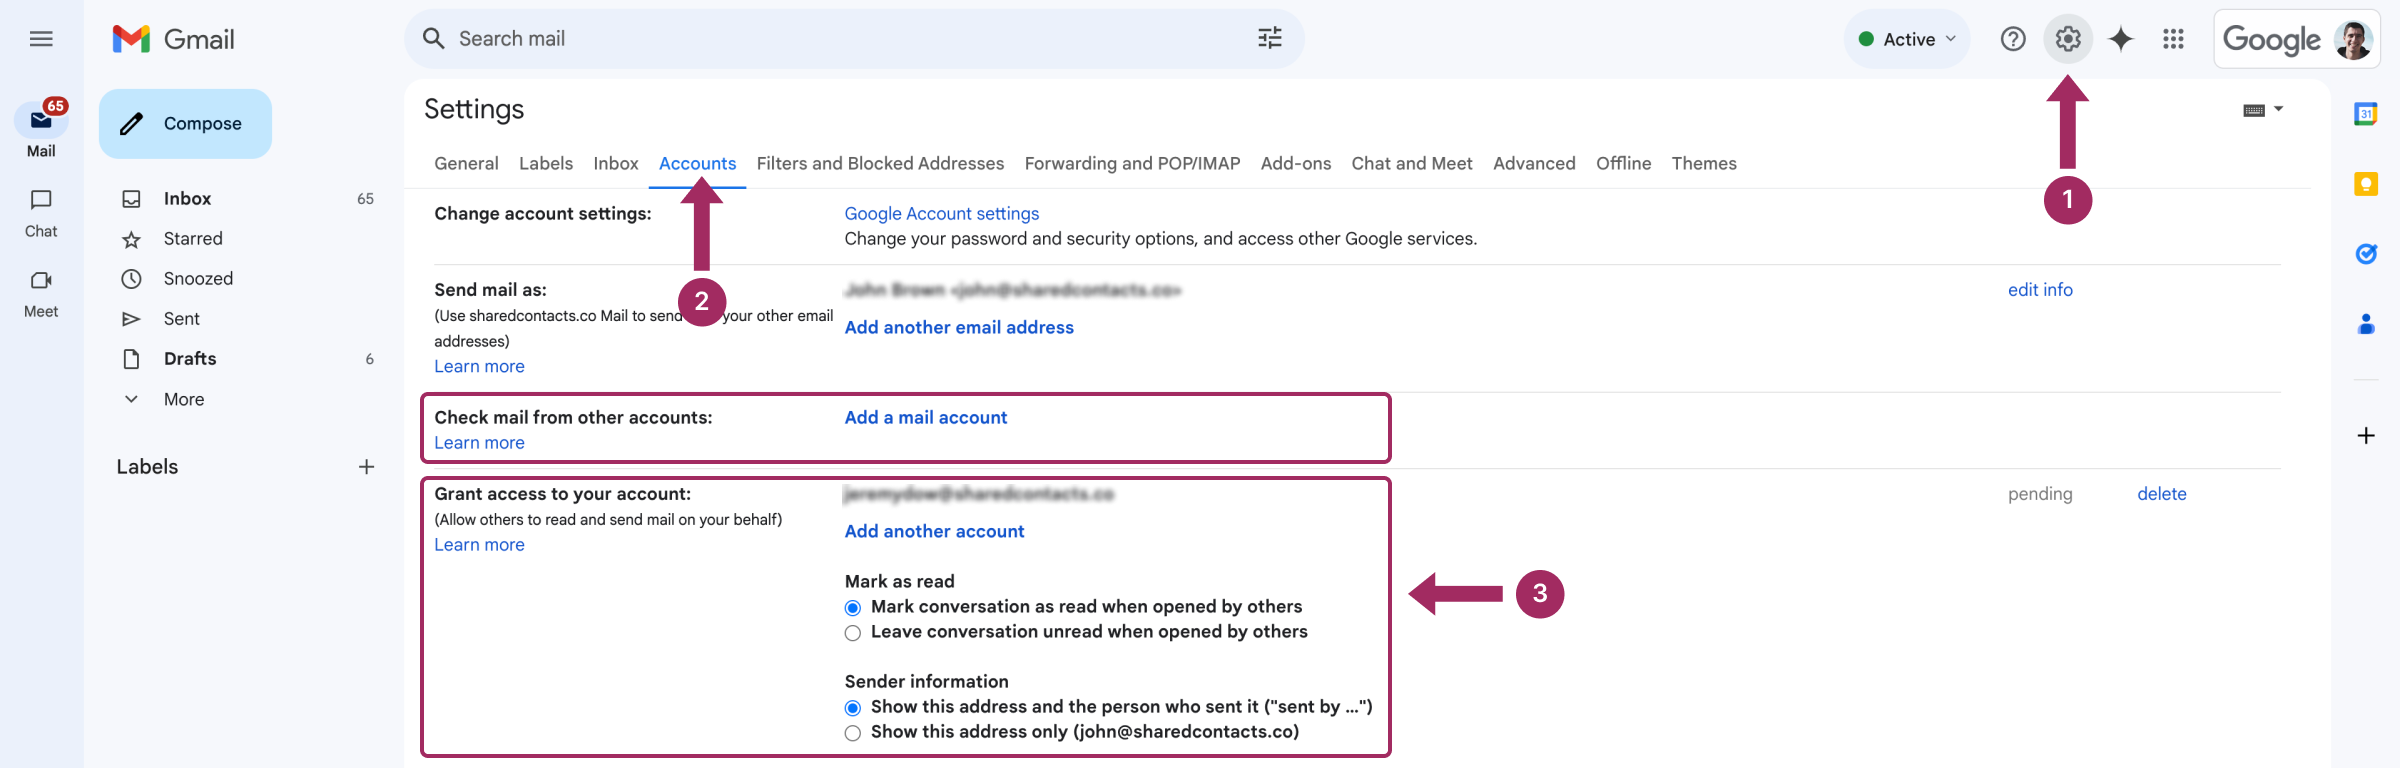The height and width of the screenshot is (769, 2400).
Task: Open Google Keep side panel
Action: coord(2366,184)
